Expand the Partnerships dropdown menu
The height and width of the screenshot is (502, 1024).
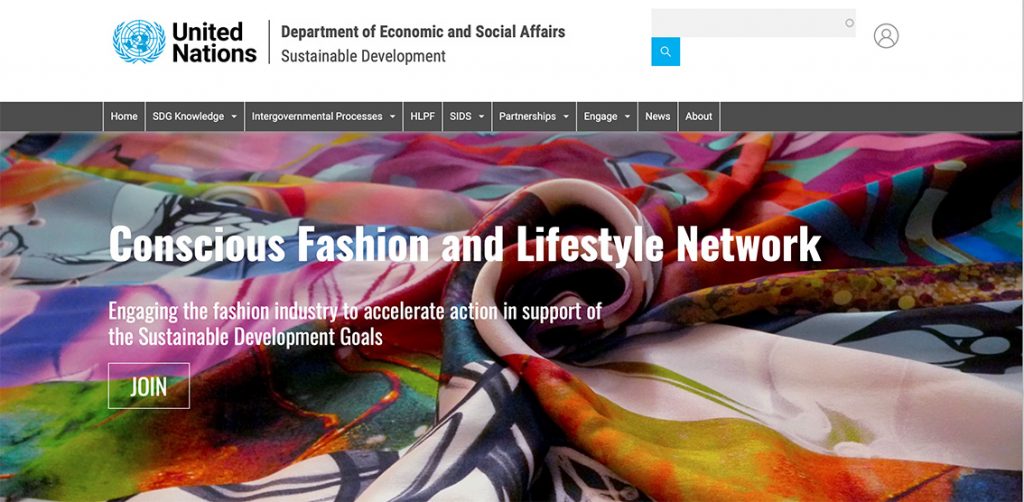534,116
